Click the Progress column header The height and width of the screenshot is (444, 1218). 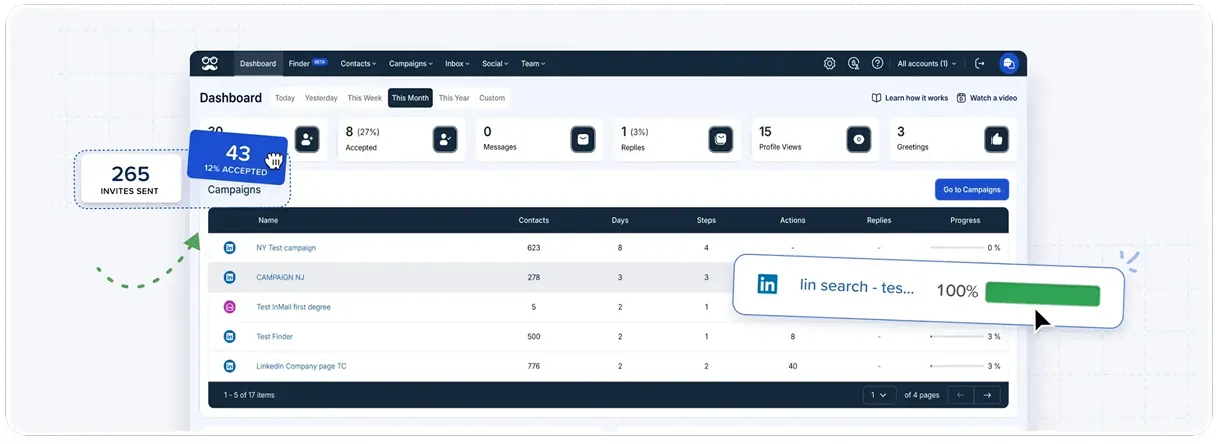(x=965, y=220)
